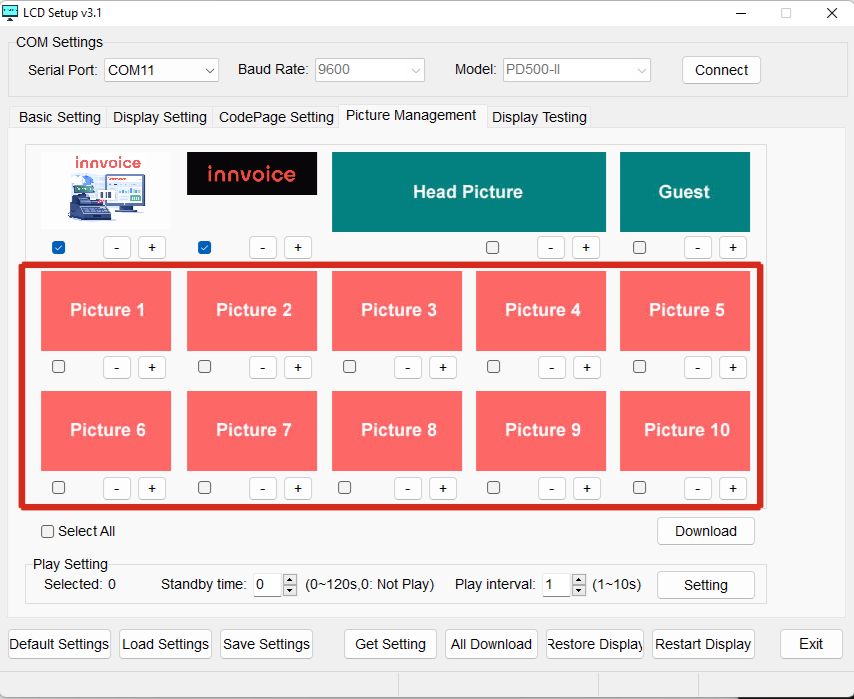Enable the Select All checkbox
The height and width of the screenshot is (699, 854).
point(48,531)
